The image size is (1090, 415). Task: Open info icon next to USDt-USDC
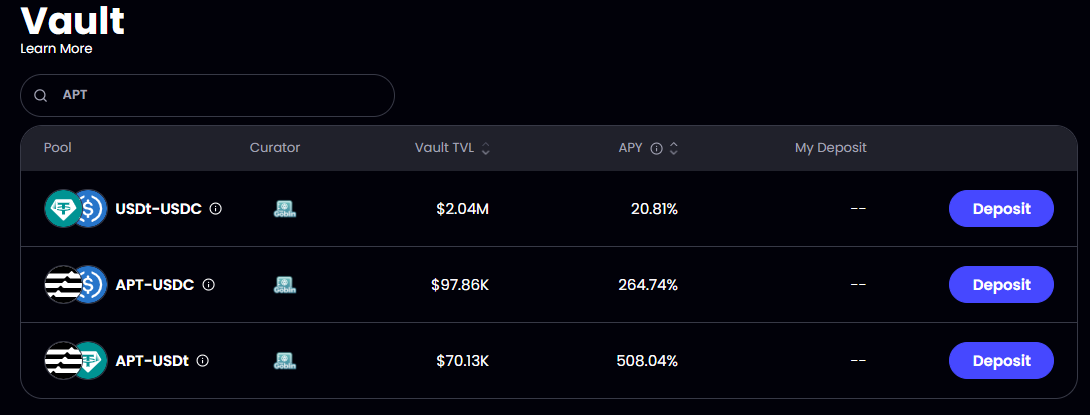(215, 209)
